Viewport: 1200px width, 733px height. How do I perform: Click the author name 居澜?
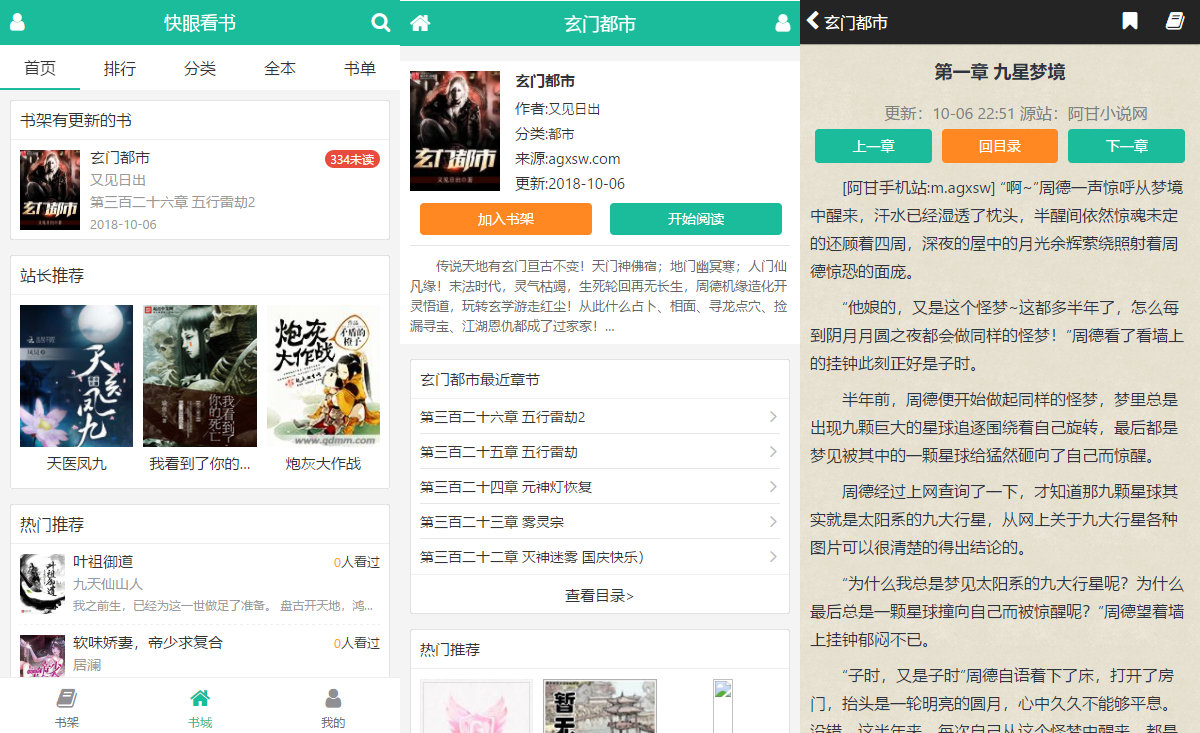pos(87,664)
